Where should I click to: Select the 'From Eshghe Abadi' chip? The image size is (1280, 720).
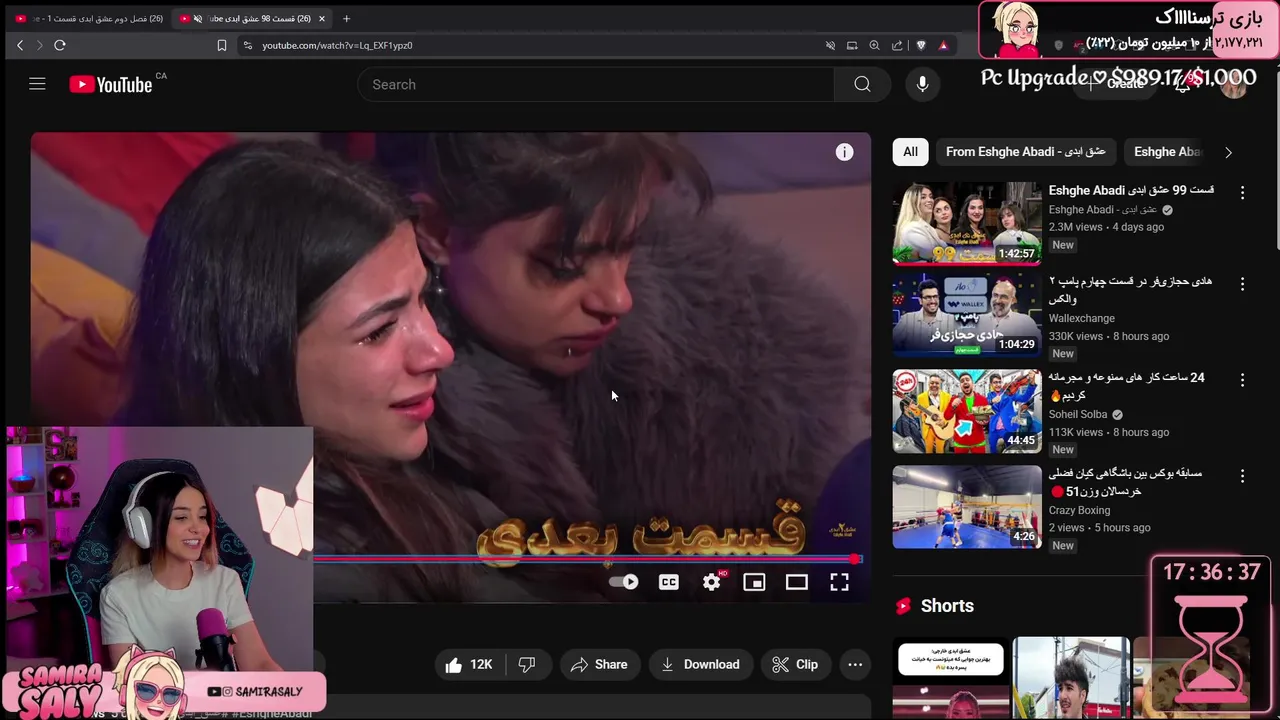[1025, 152]
